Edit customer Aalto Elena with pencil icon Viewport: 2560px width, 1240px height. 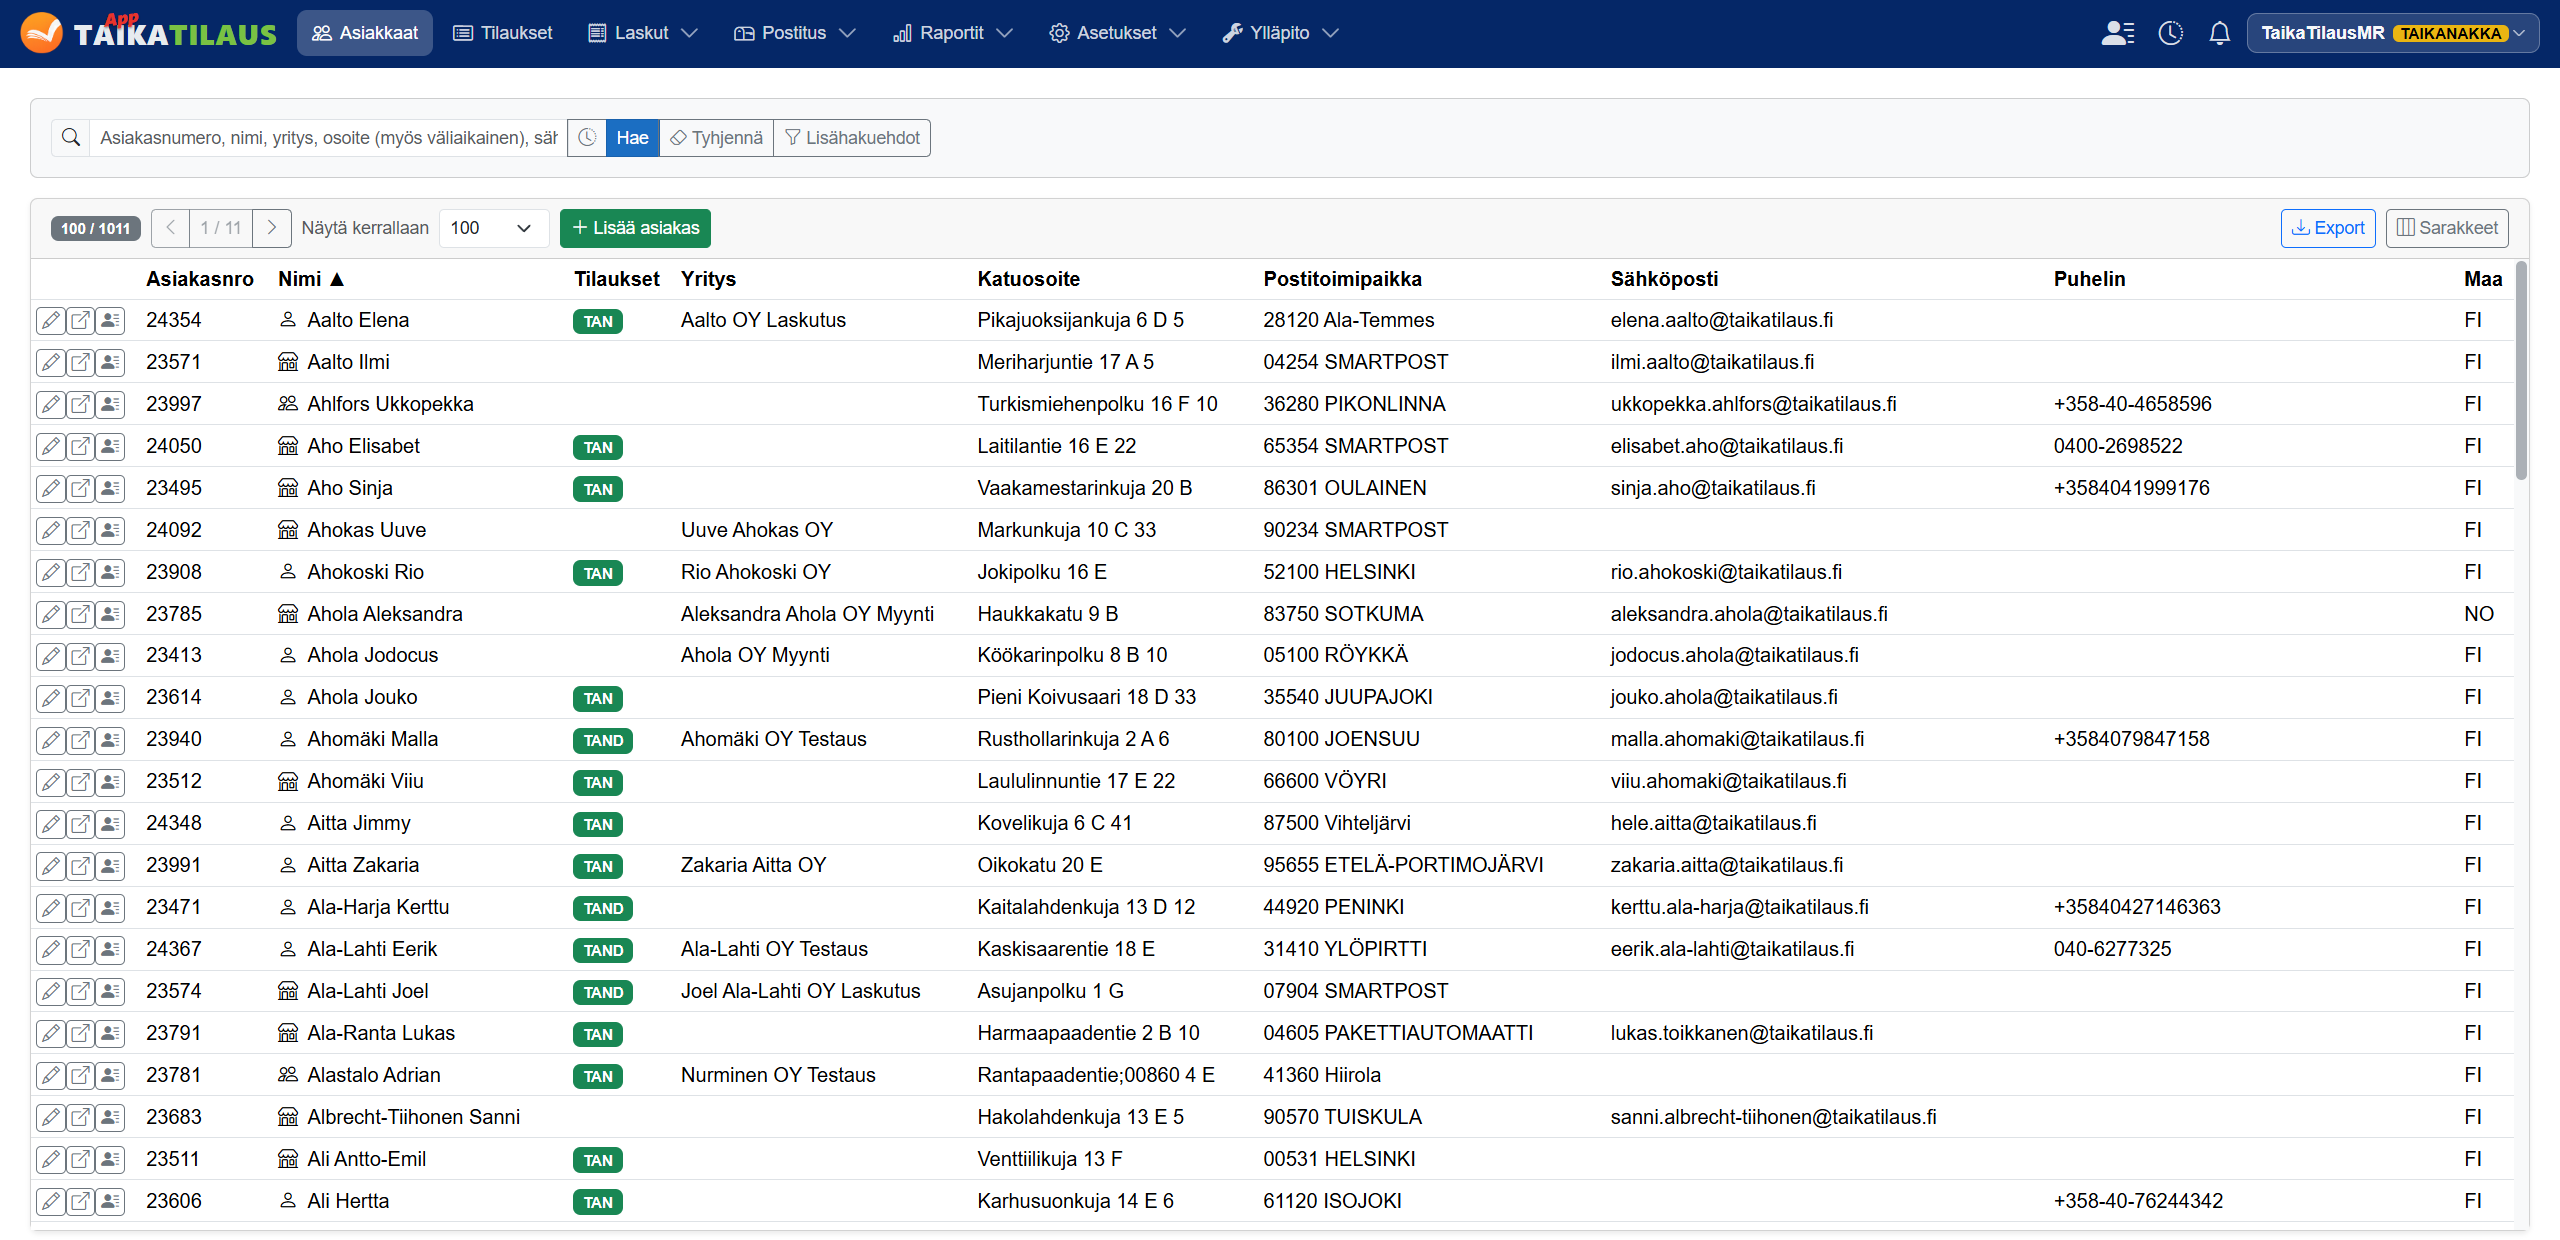click(51, 321)
